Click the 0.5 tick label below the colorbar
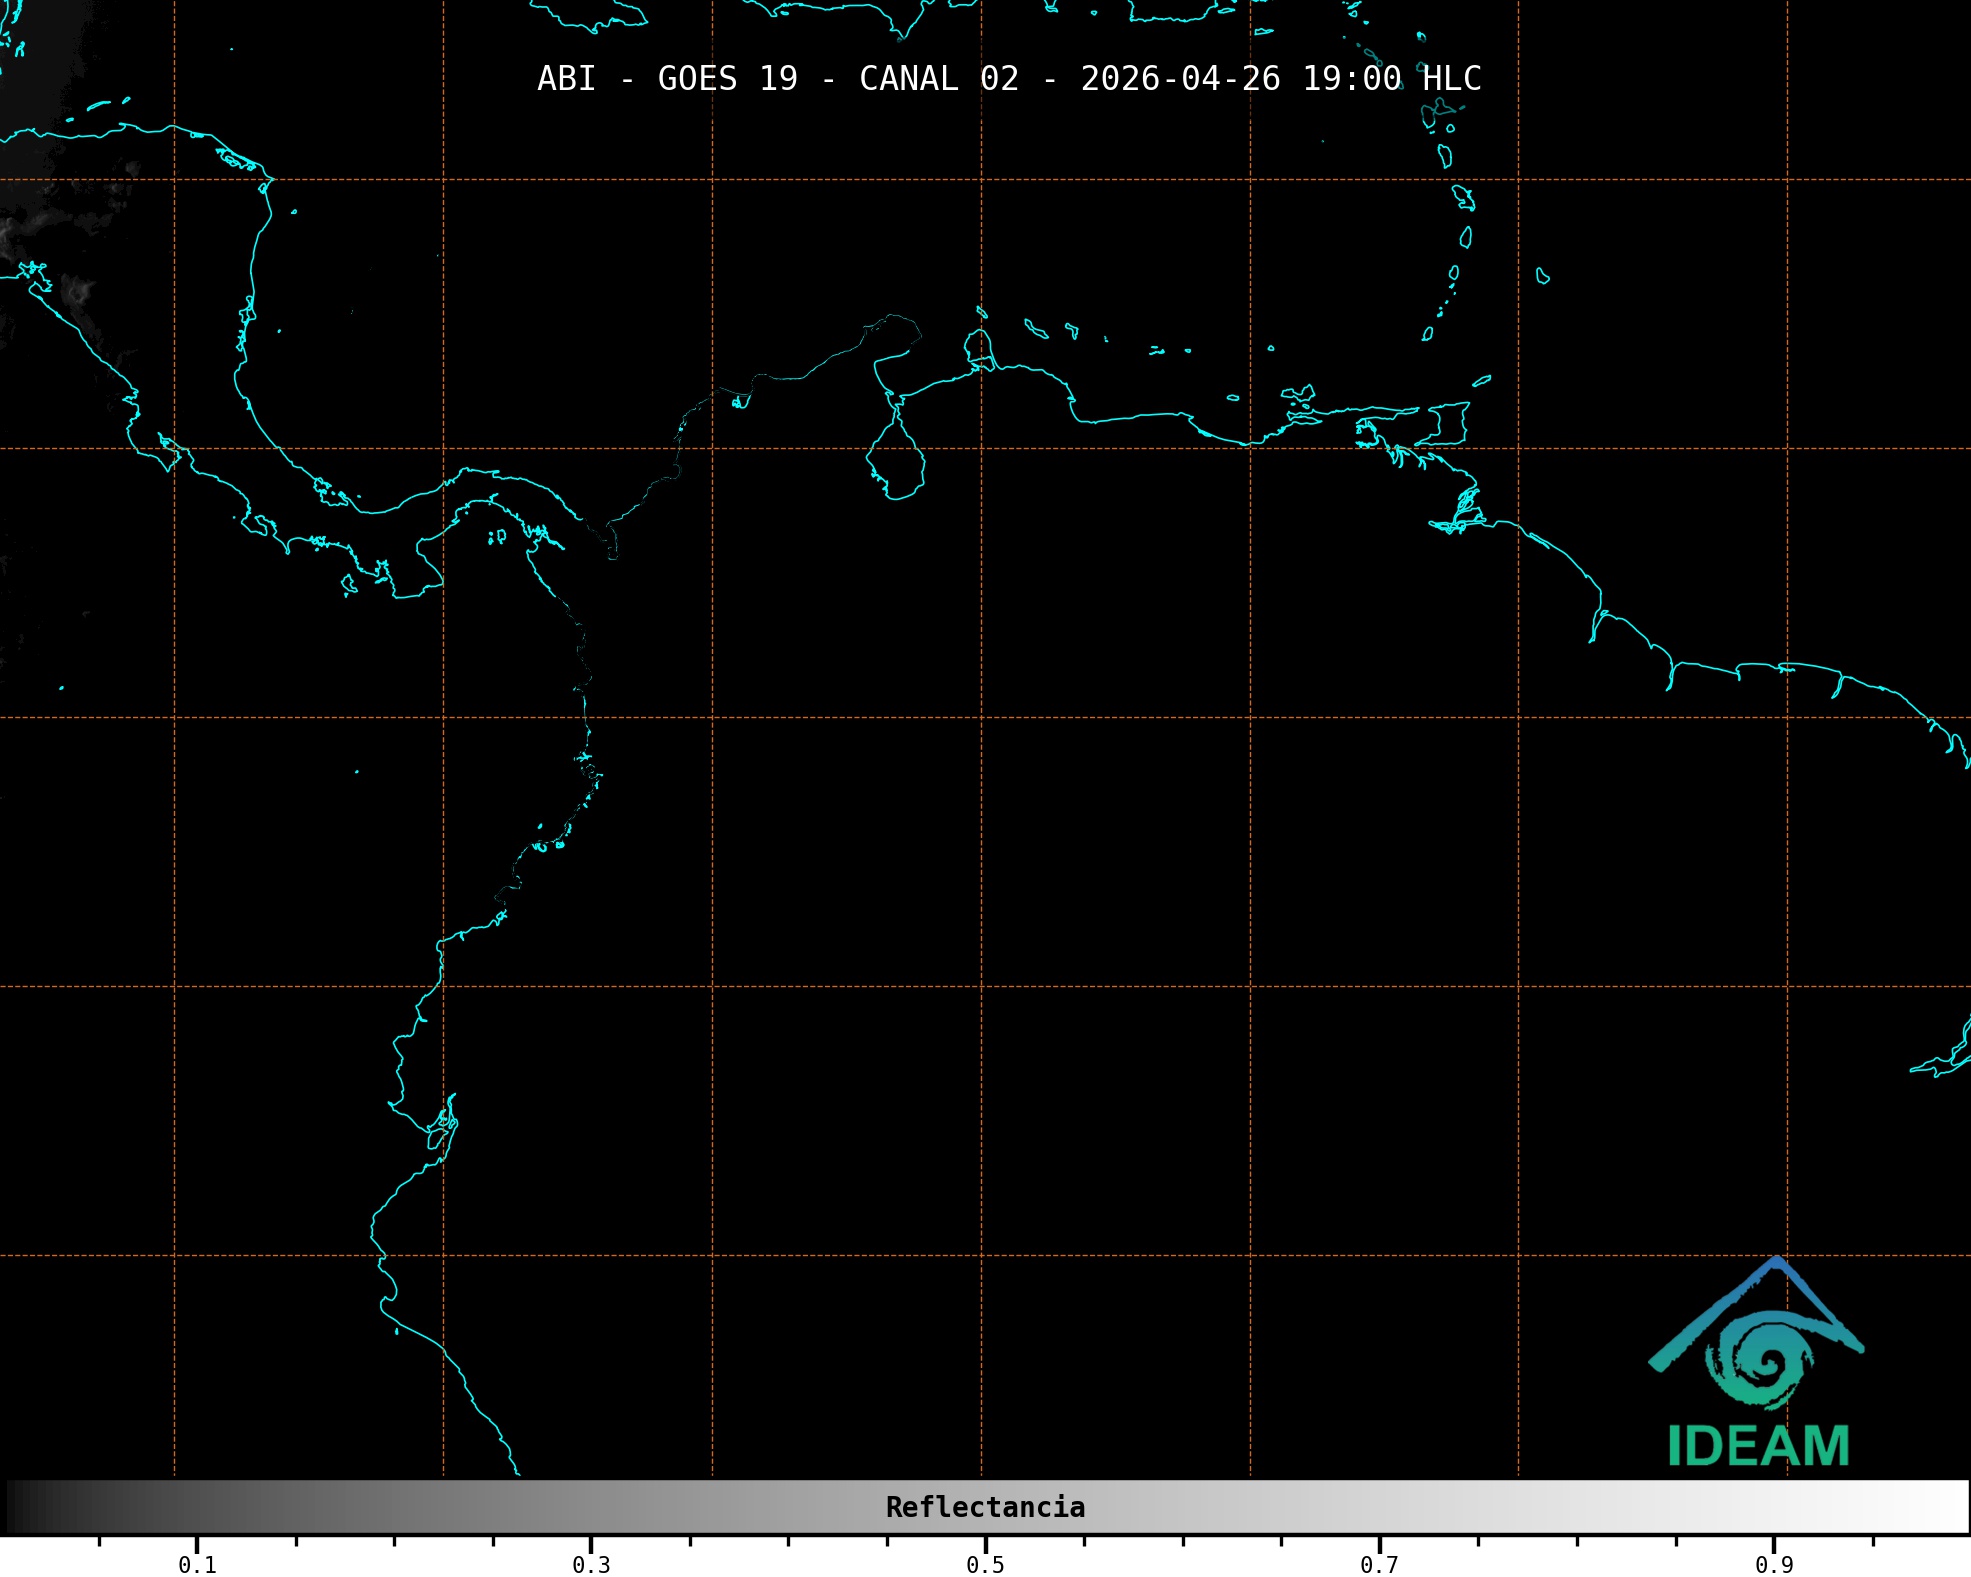This screenshot has height=1577, width=1971. [985, 1565]
